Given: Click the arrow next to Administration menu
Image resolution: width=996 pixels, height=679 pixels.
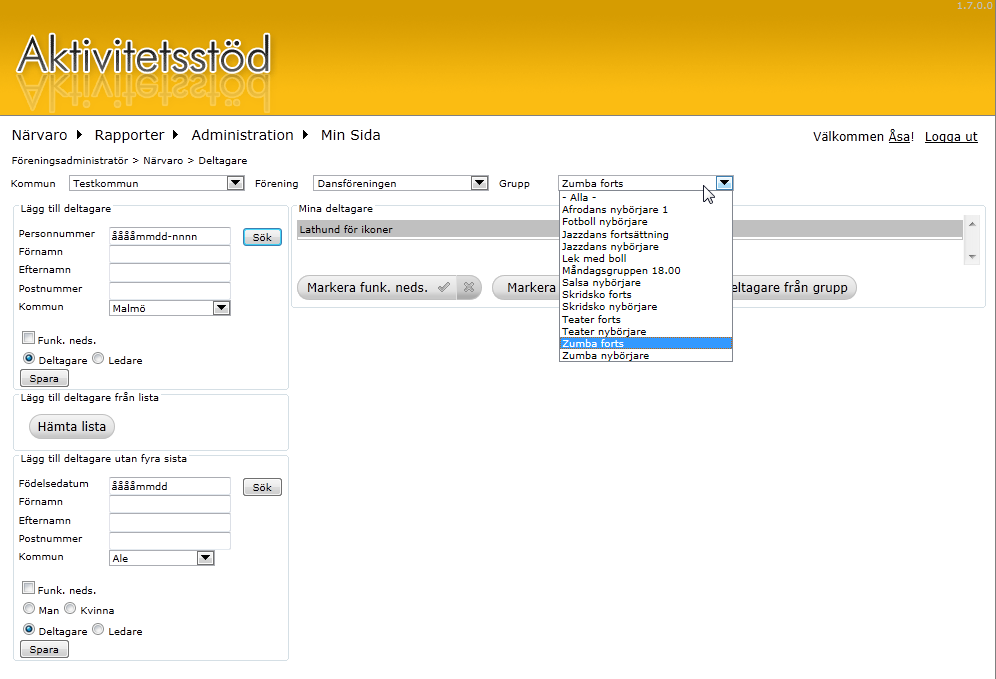Looking at the screenshot, I should pyautogui.click(x=306, y=135).
